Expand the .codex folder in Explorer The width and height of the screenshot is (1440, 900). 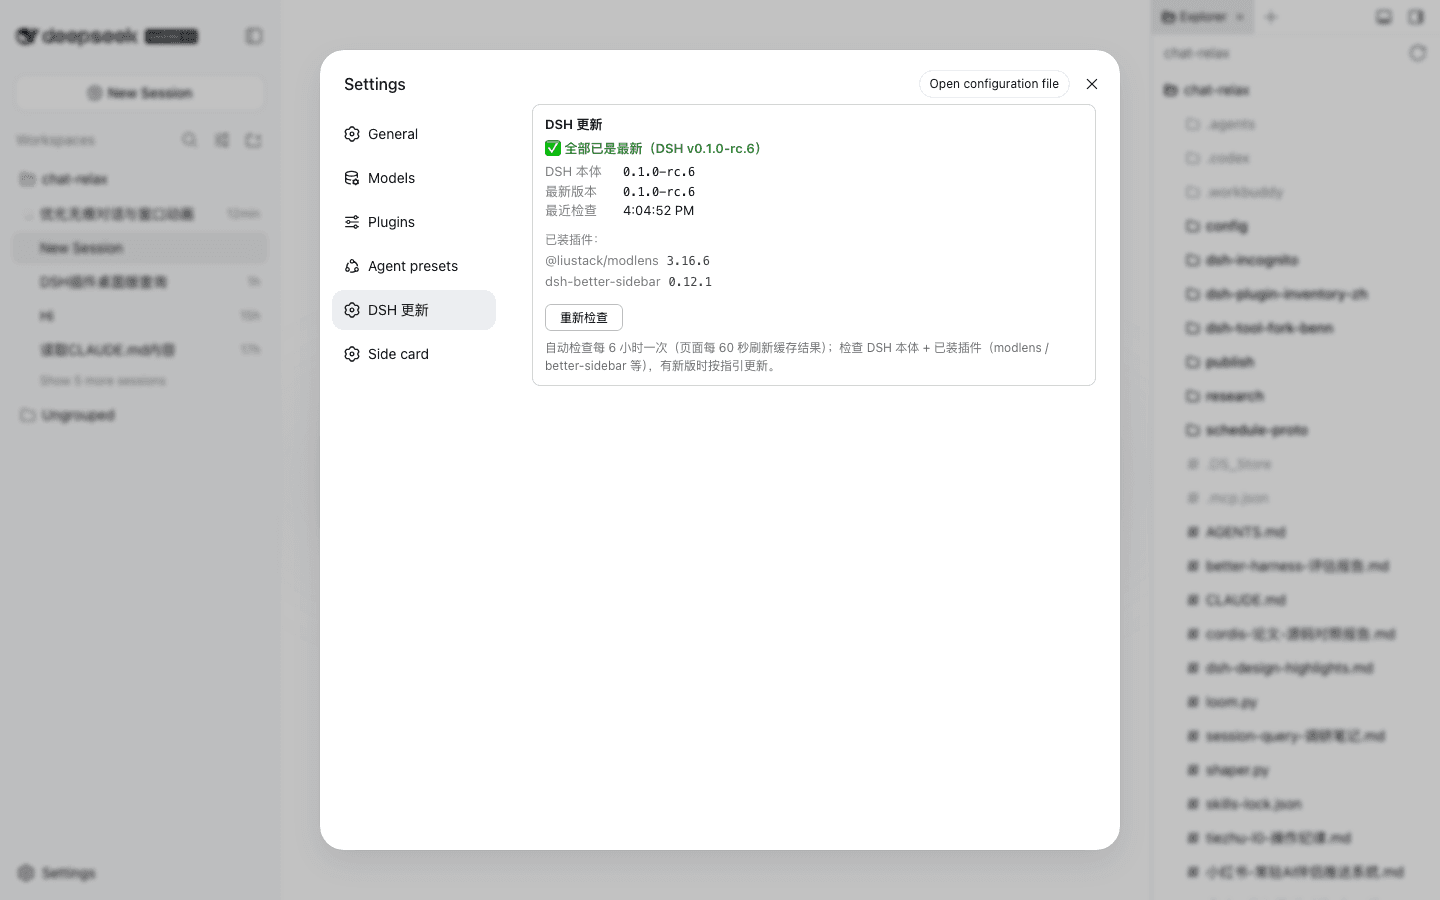[x=1296, y=158]
